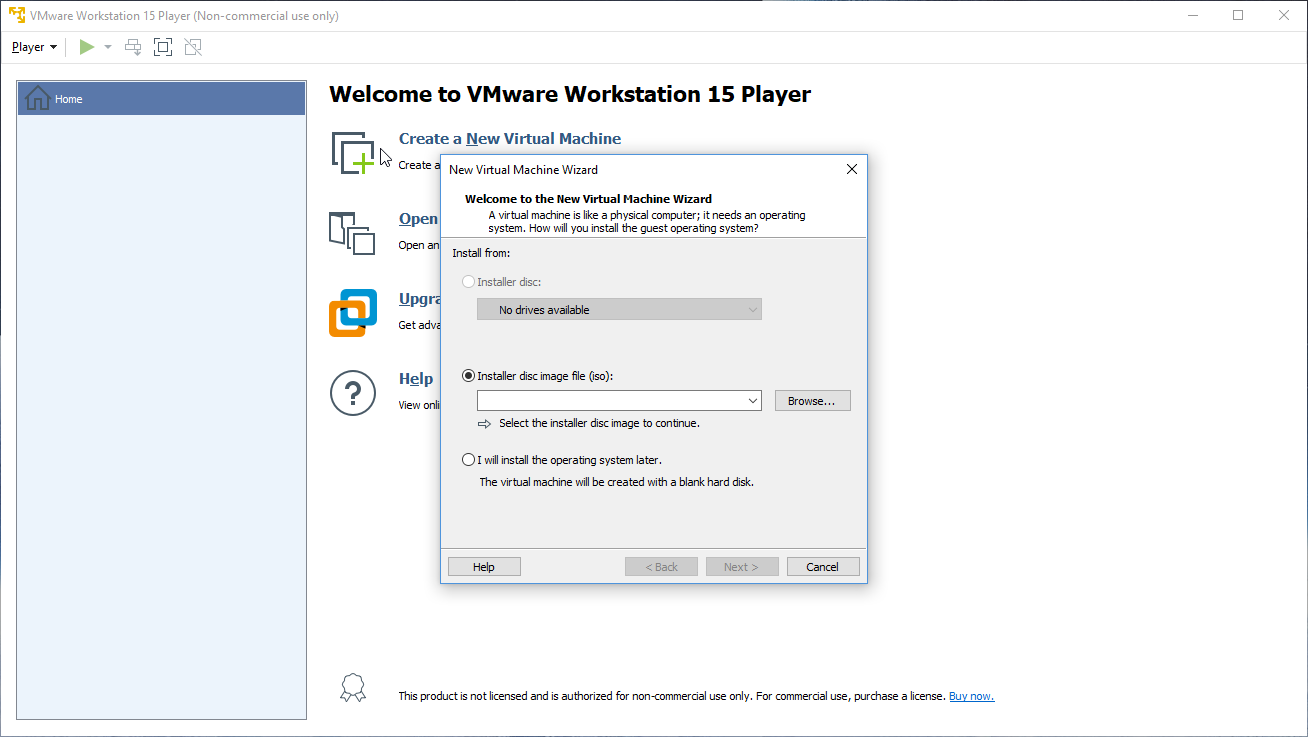Close the New Virtual Machine Wizard dialog
Image resolution: width=1308 pixels, height=737 pixels.
click(x=852, y=170)
